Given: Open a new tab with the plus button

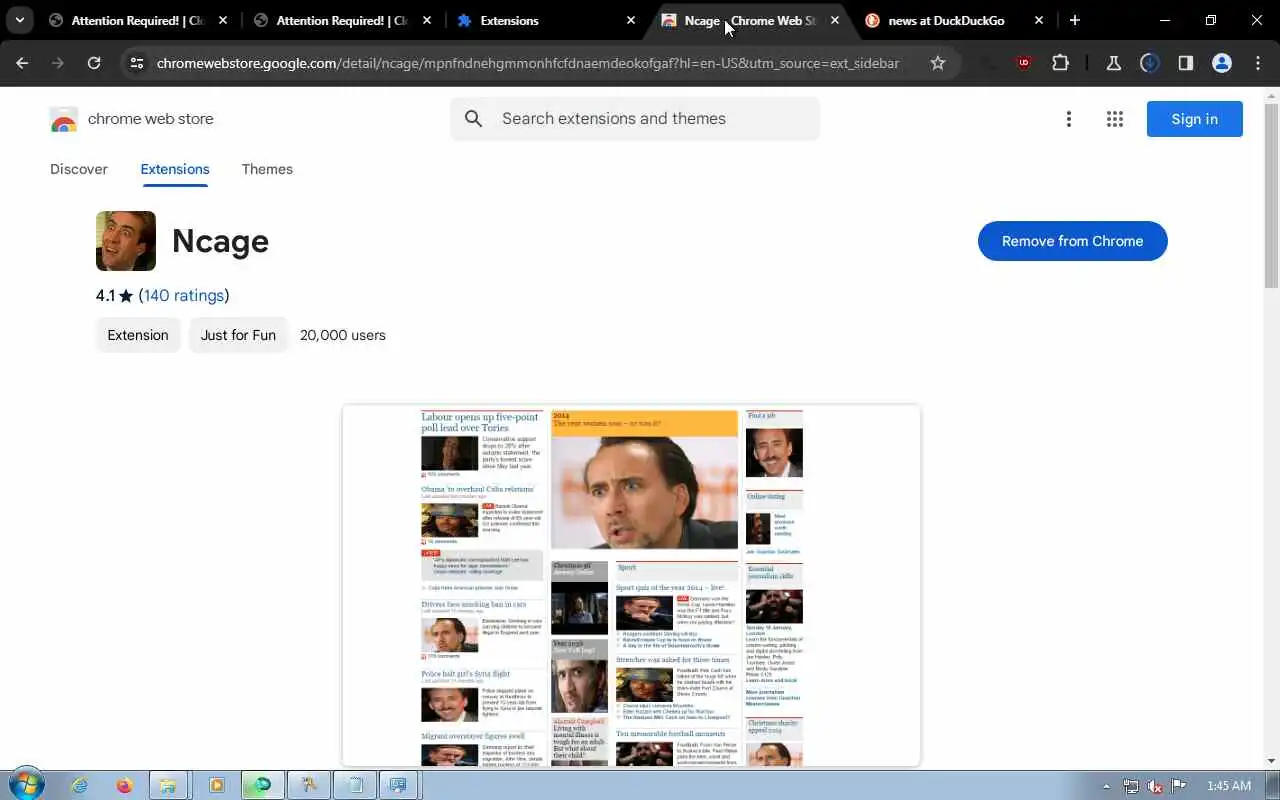Looking at the screenshot, I should (x=1074, y=20).
